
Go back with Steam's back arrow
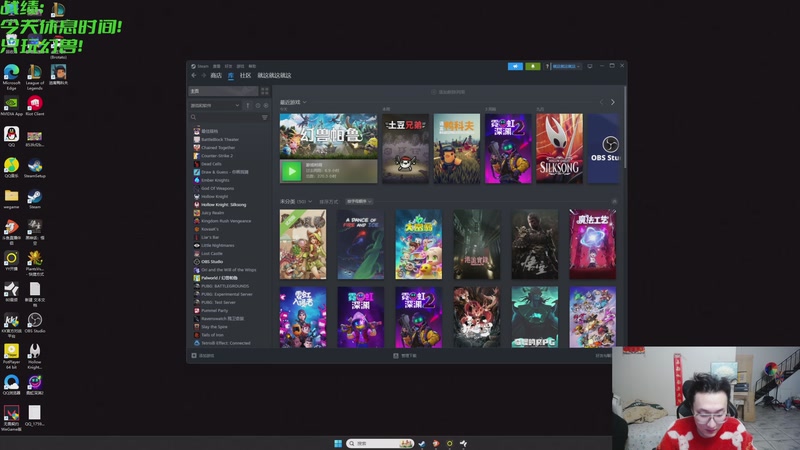[194, 76]
